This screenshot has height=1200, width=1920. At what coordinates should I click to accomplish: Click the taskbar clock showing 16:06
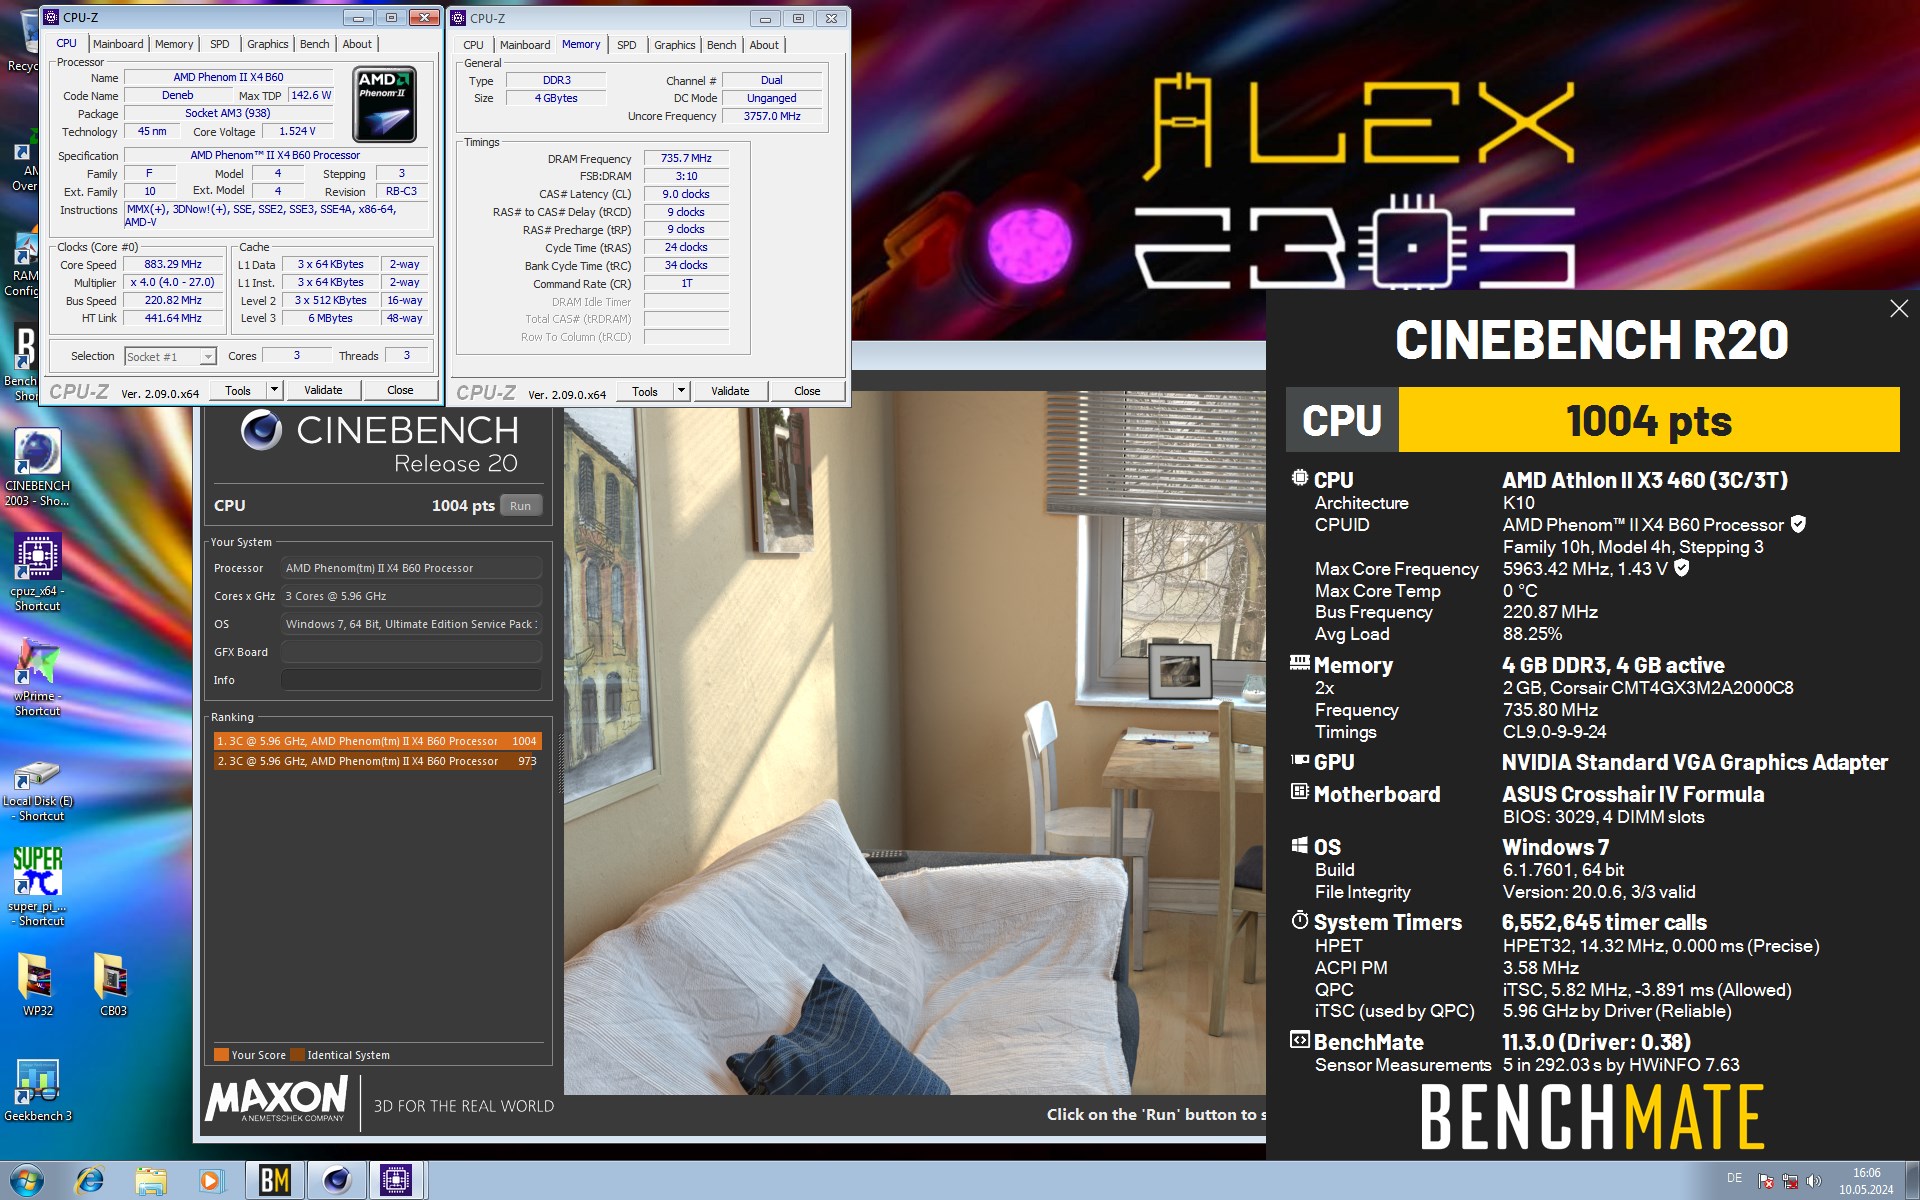(1866, 1181)
